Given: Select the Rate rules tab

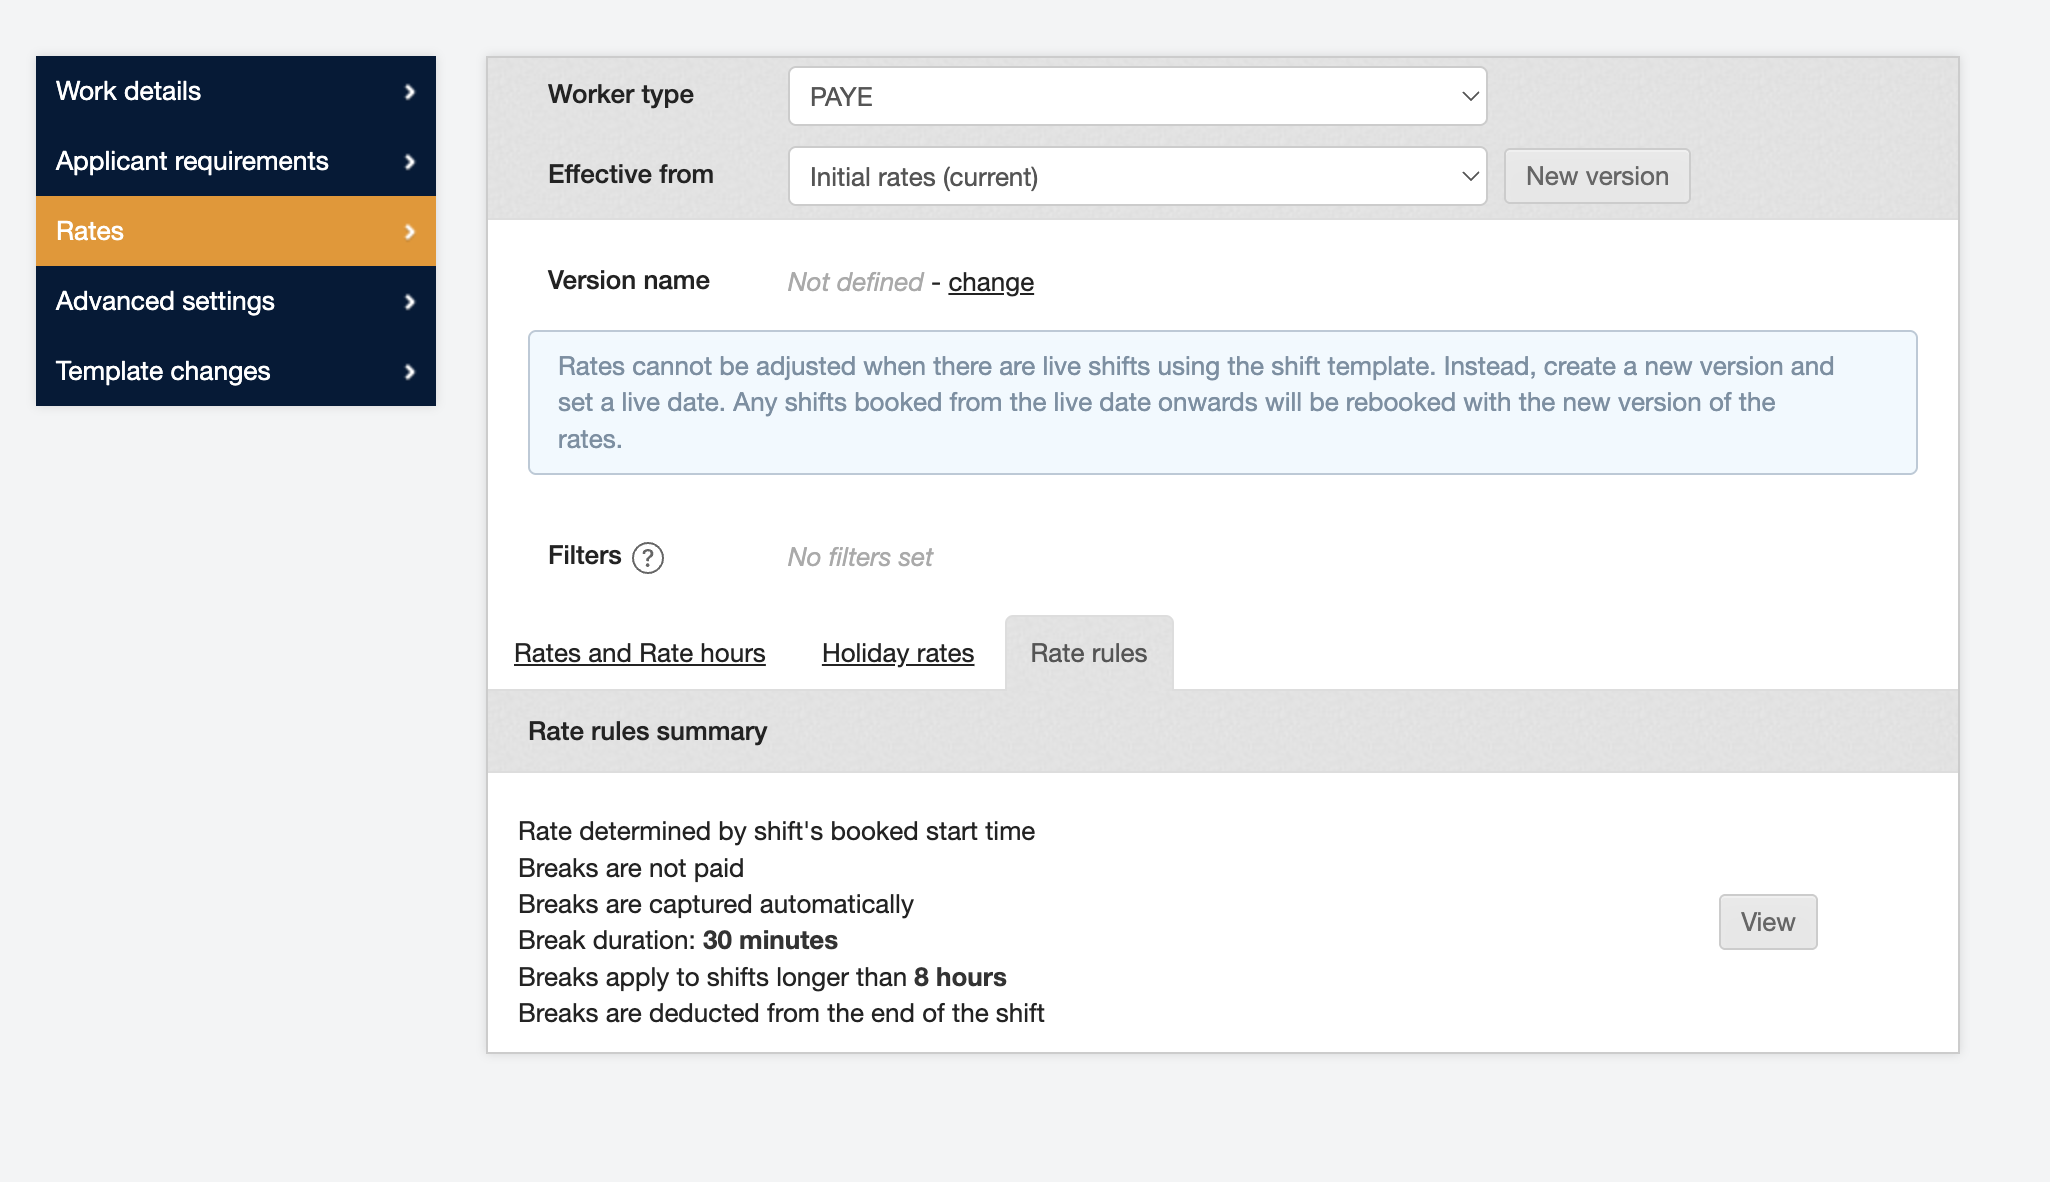Looking at the screenshot, I should (x=1088, y=653).
